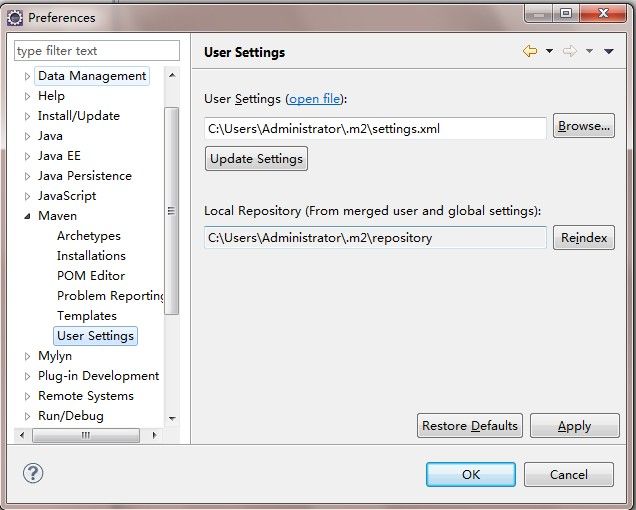Open the Installations preference page
The image size is (636, 510).
tap(91, 256)
